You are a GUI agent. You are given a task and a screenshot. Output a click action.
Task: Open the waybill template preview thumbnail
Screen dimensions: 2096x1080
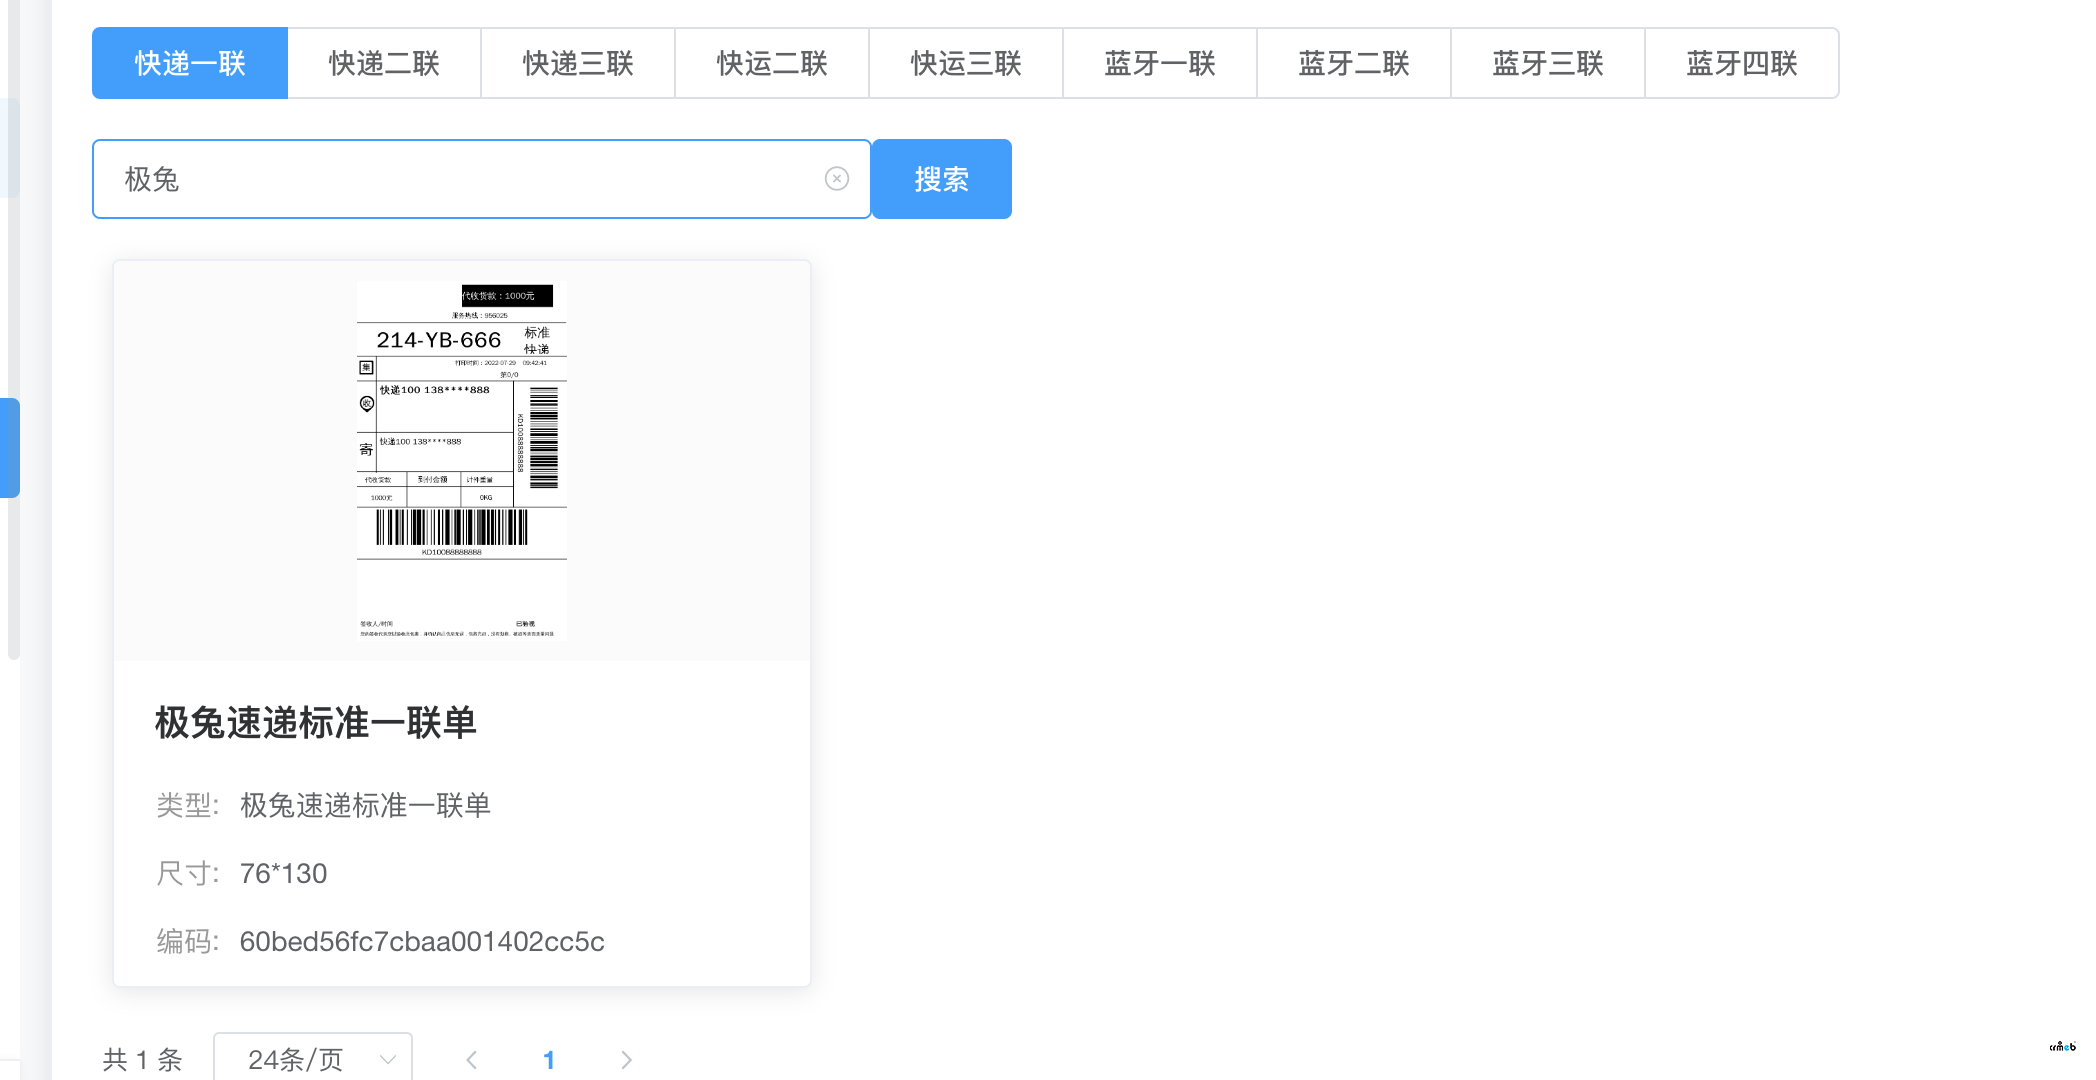[x=462, y=461]
